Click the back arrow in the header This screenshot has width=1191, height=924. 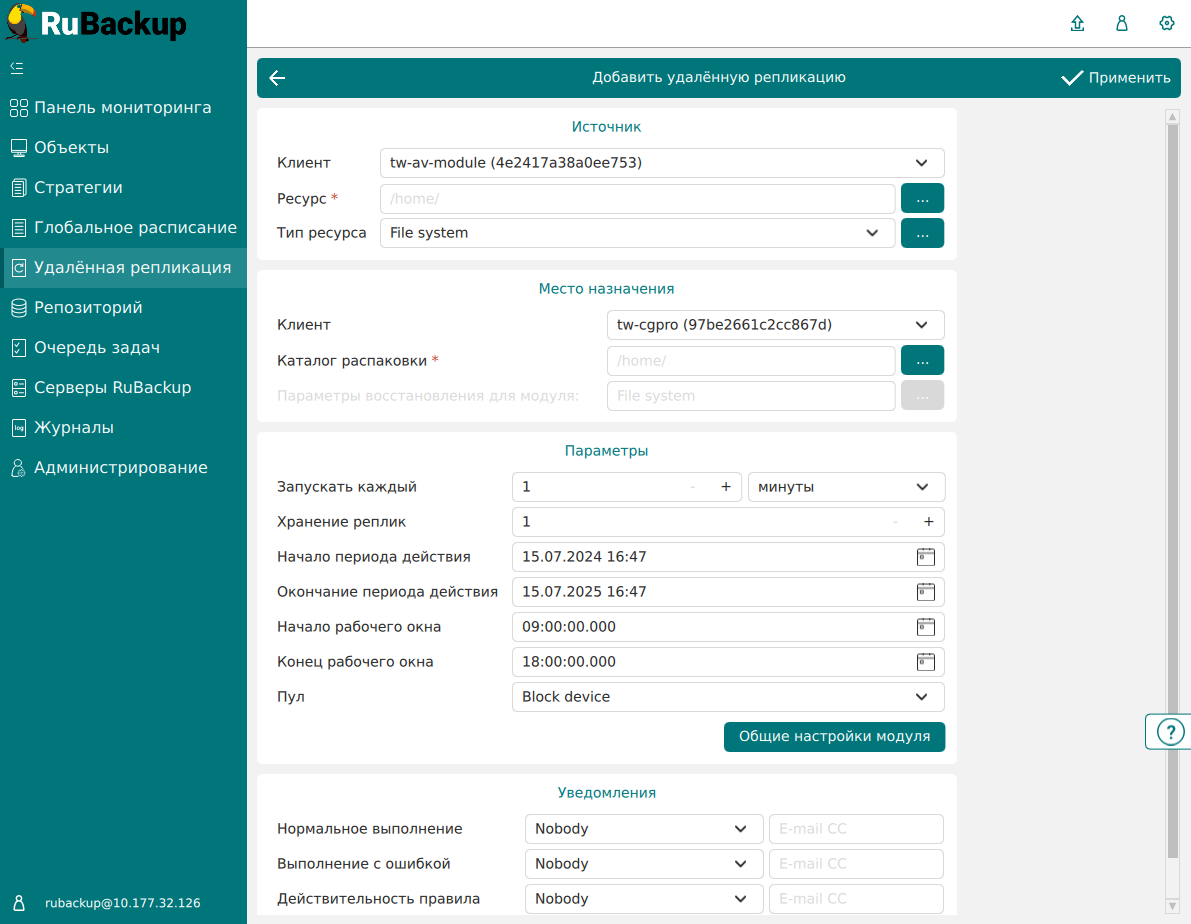(x=277, y=78)
